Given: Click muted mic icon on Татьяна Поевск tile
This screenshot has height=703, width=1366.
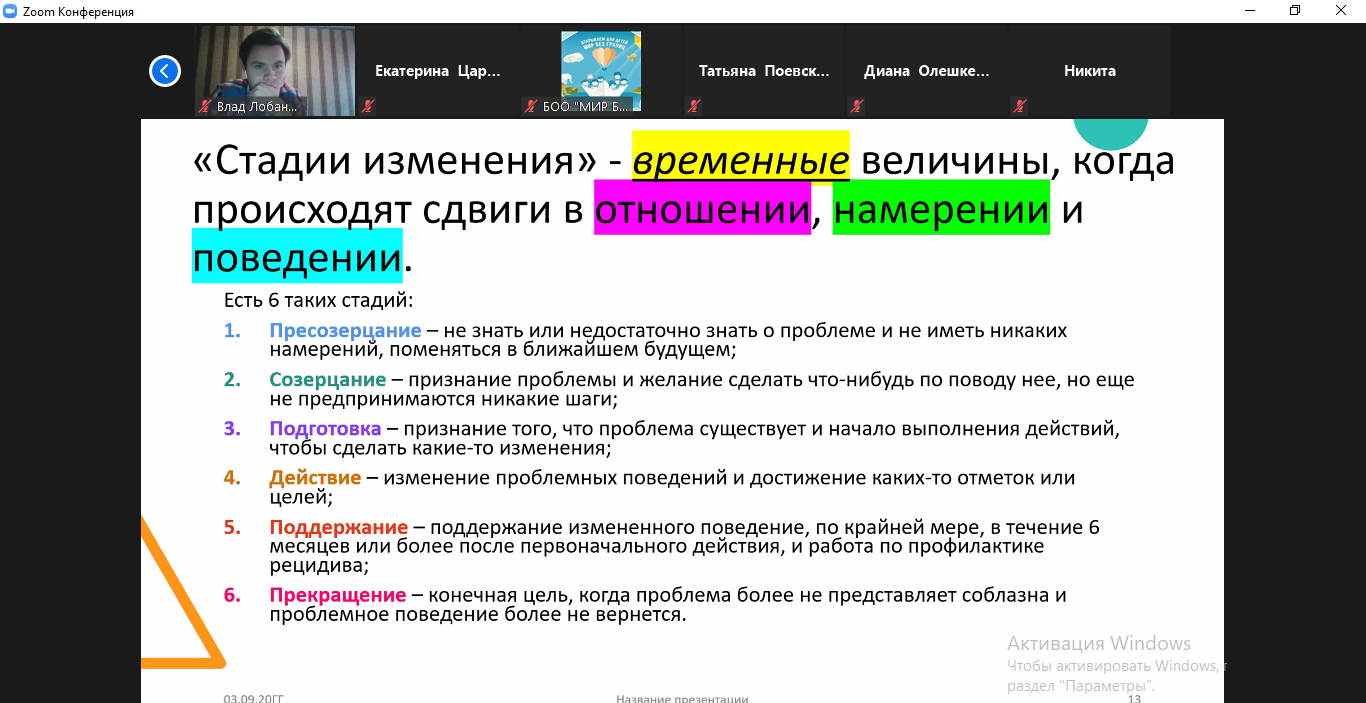Looking at the screenshot, I should click(x=693, y=105).
